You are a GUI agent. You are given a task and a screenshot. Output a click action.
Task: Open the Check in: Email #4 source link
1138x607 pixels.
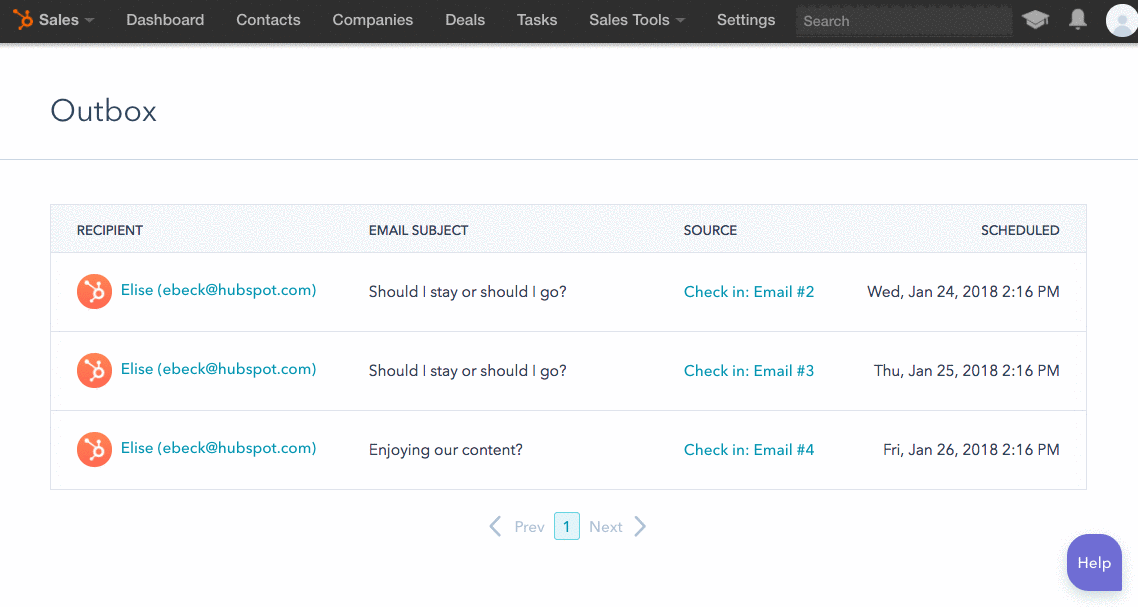(748, 450)
